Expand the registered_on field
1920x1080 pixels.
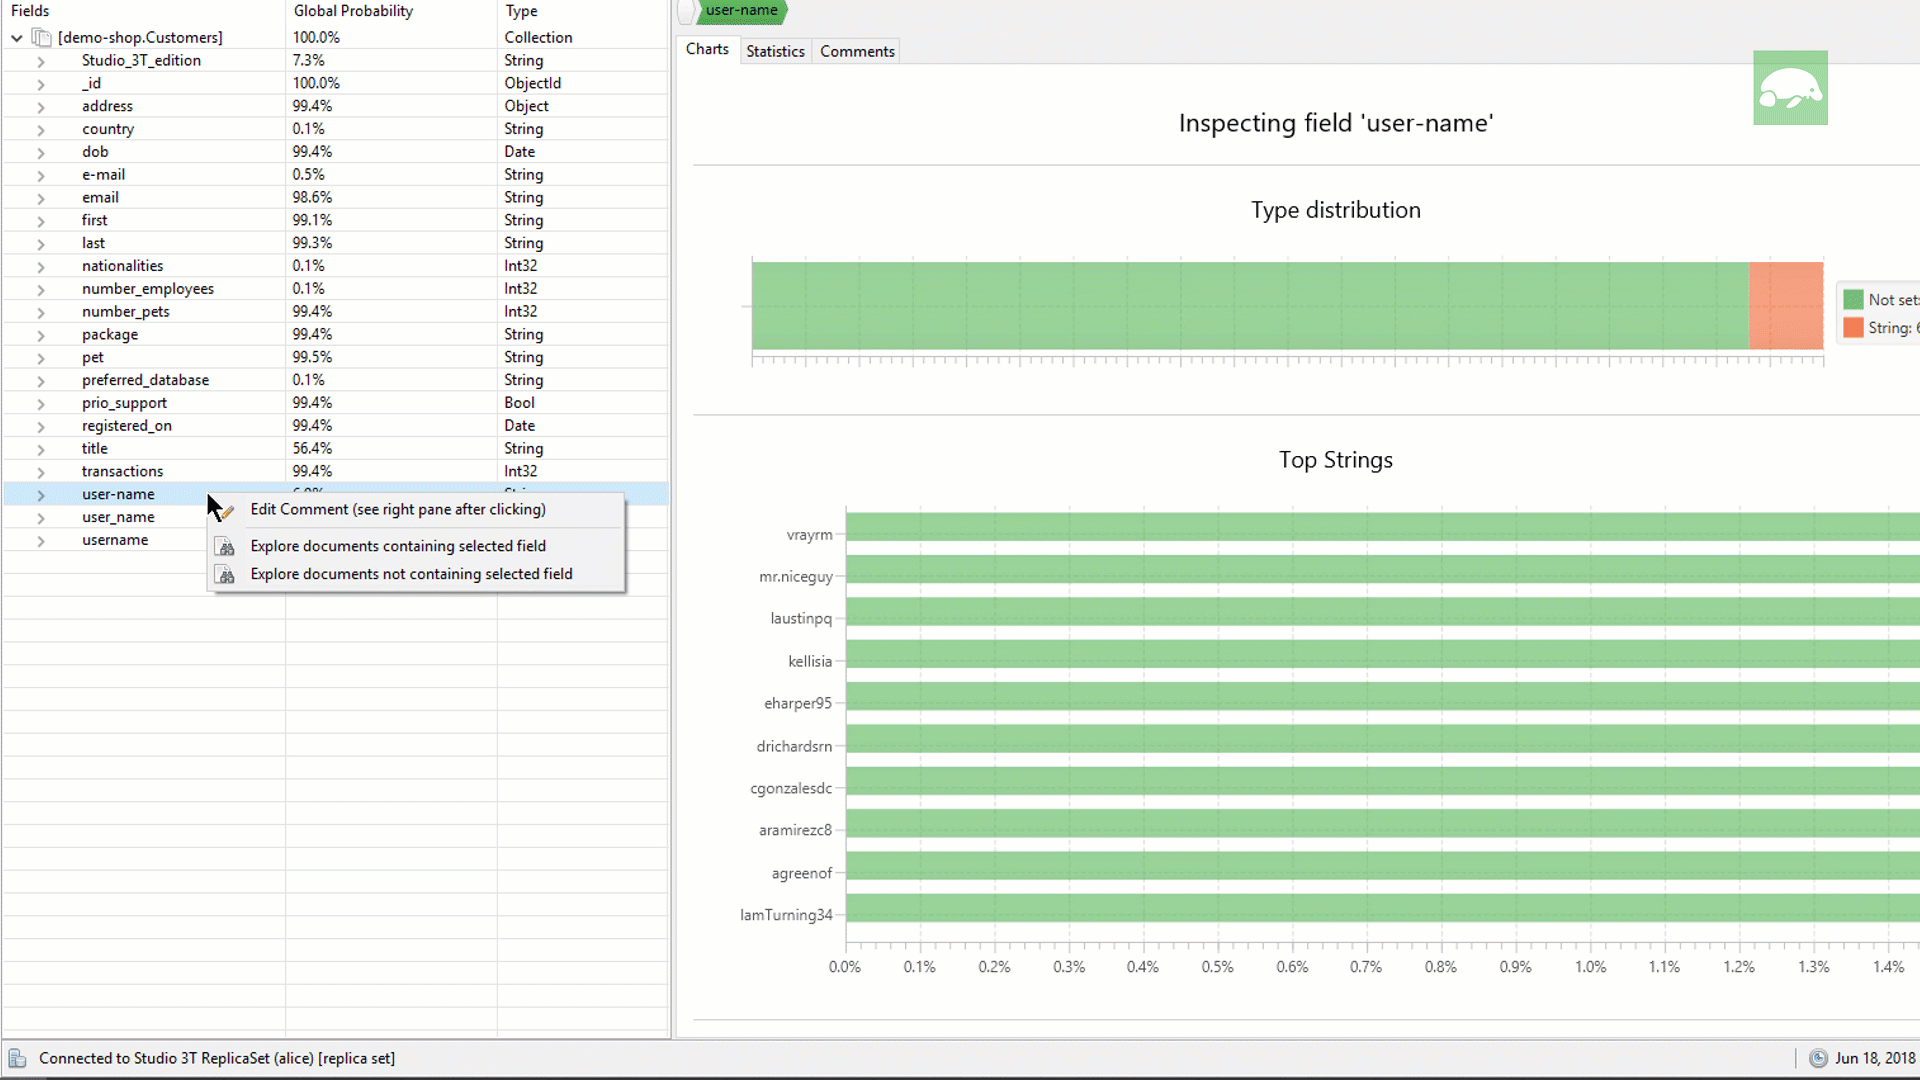tap(41, 427)
